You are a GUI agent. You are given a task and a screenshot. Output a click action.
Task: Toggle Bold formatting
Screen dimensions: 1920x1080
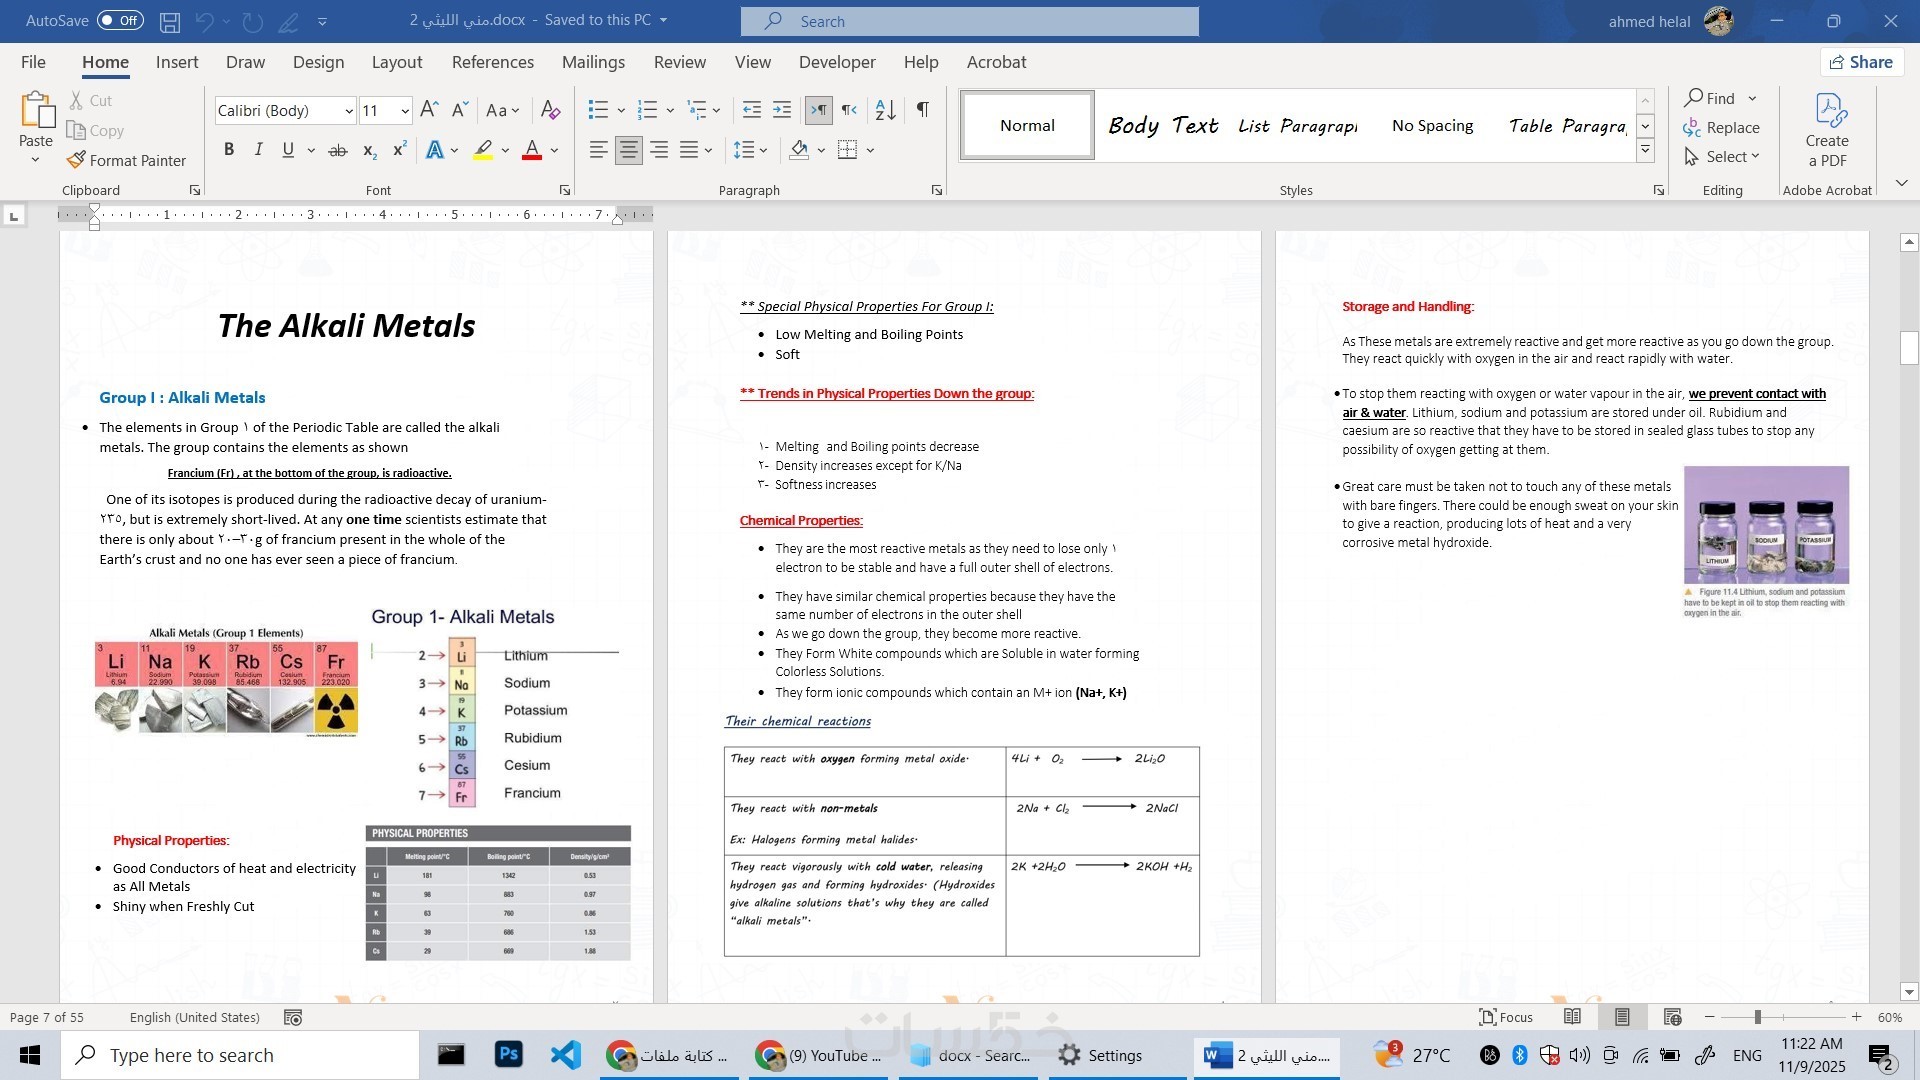[x=229, y=150]
